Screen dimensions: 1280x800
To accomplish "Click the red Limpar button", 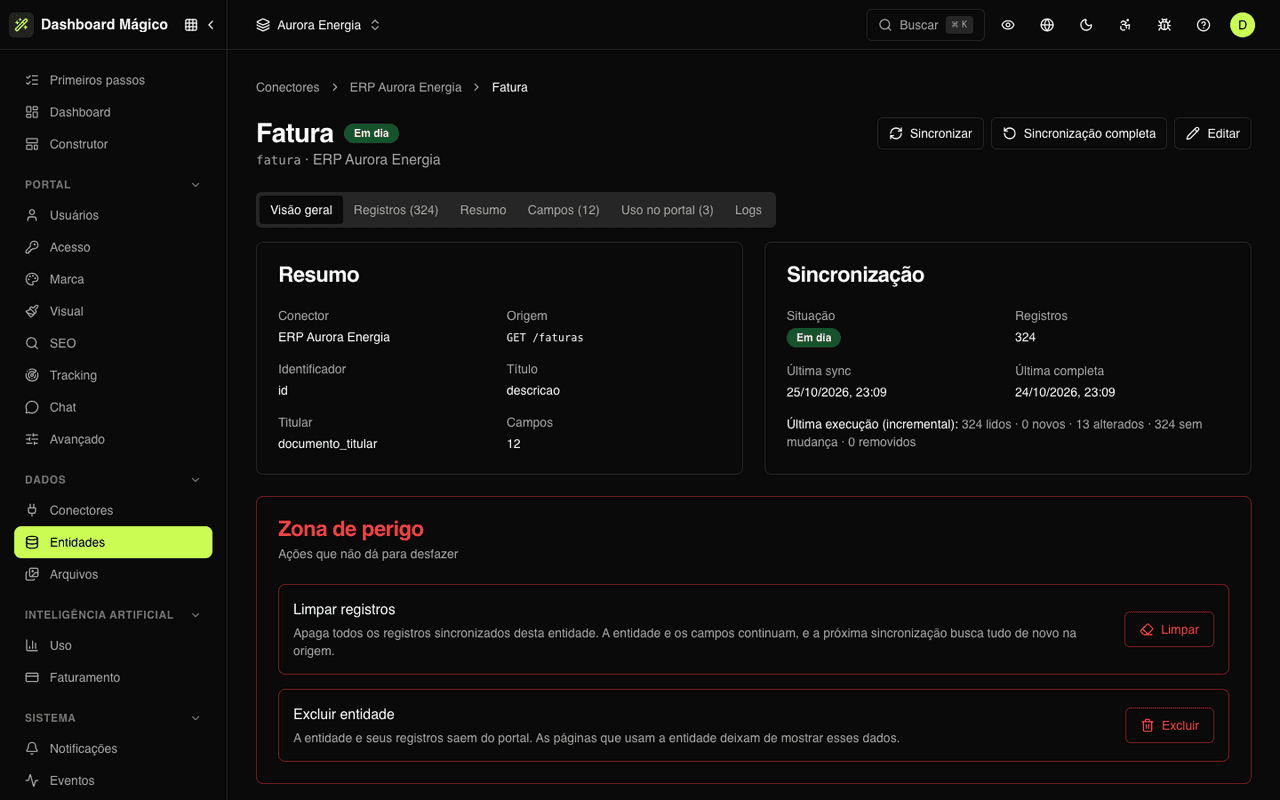I will (x=1169, y=630).
